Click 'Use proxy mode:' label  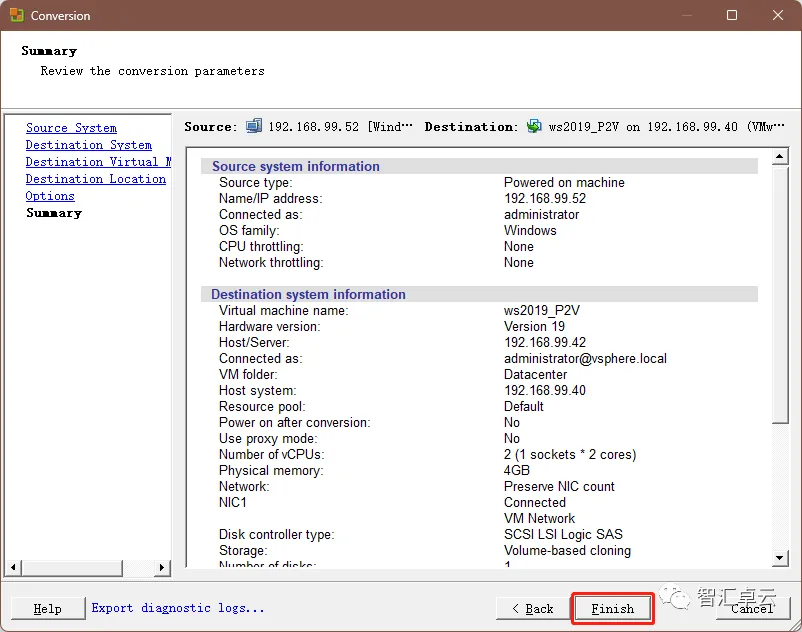click(268, 438)
